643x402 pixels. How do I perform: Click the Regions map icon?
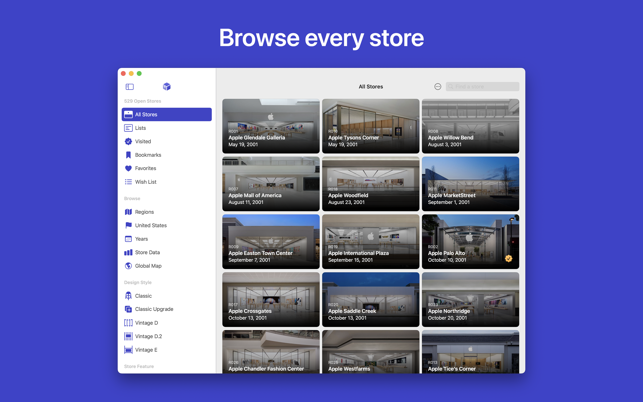pos(128,212)
